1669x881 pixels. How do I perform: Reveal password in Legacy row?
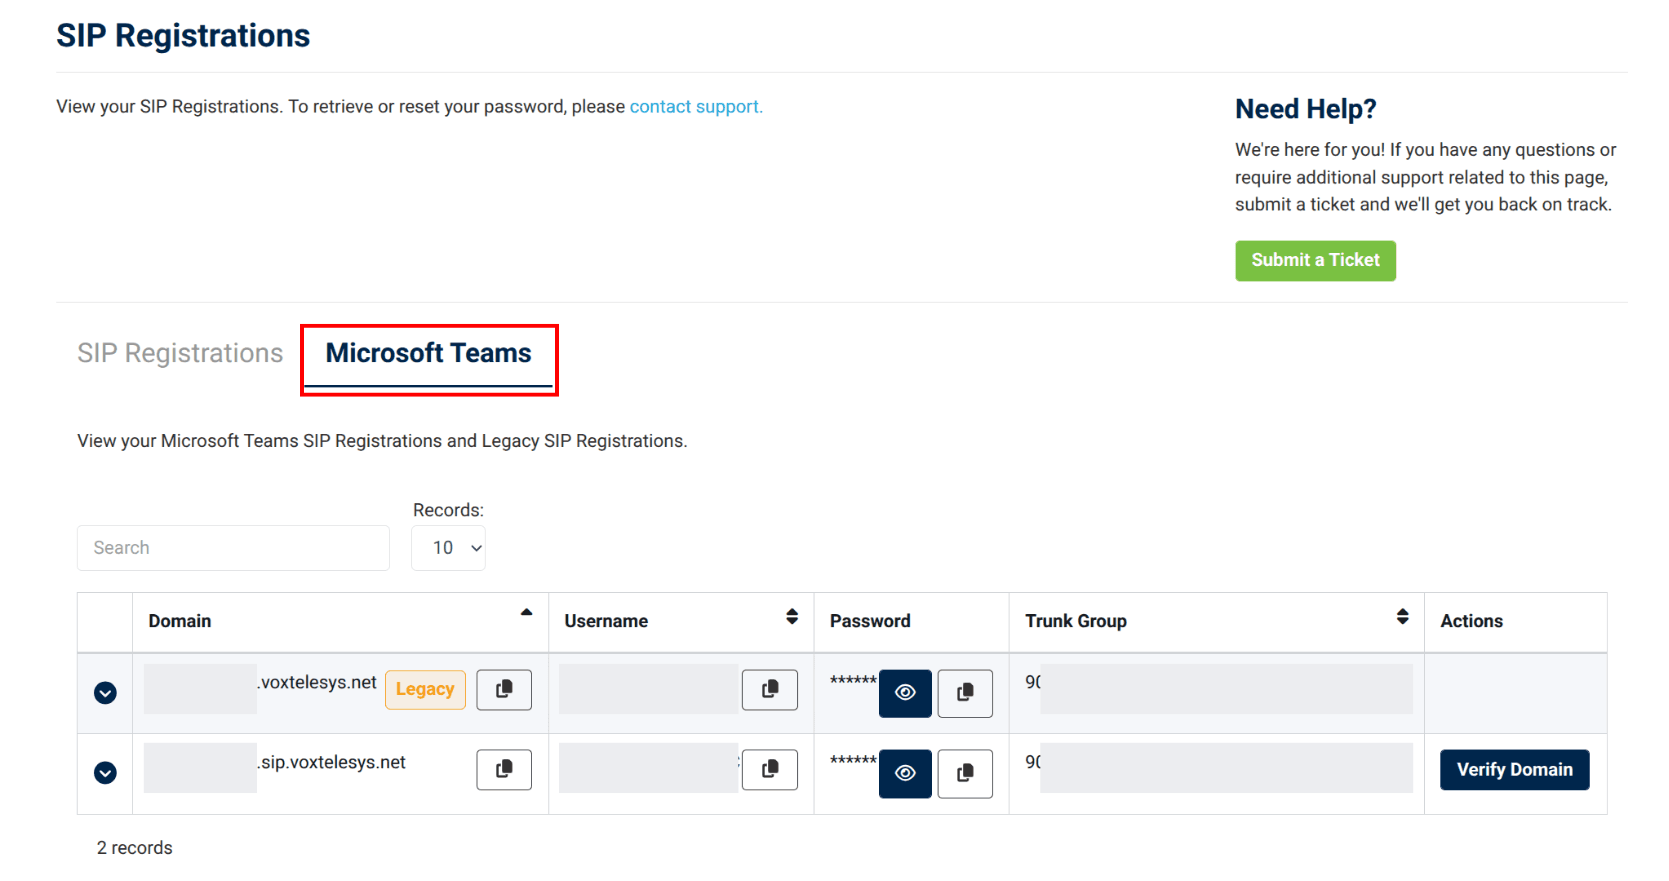(x=905, y=693)
